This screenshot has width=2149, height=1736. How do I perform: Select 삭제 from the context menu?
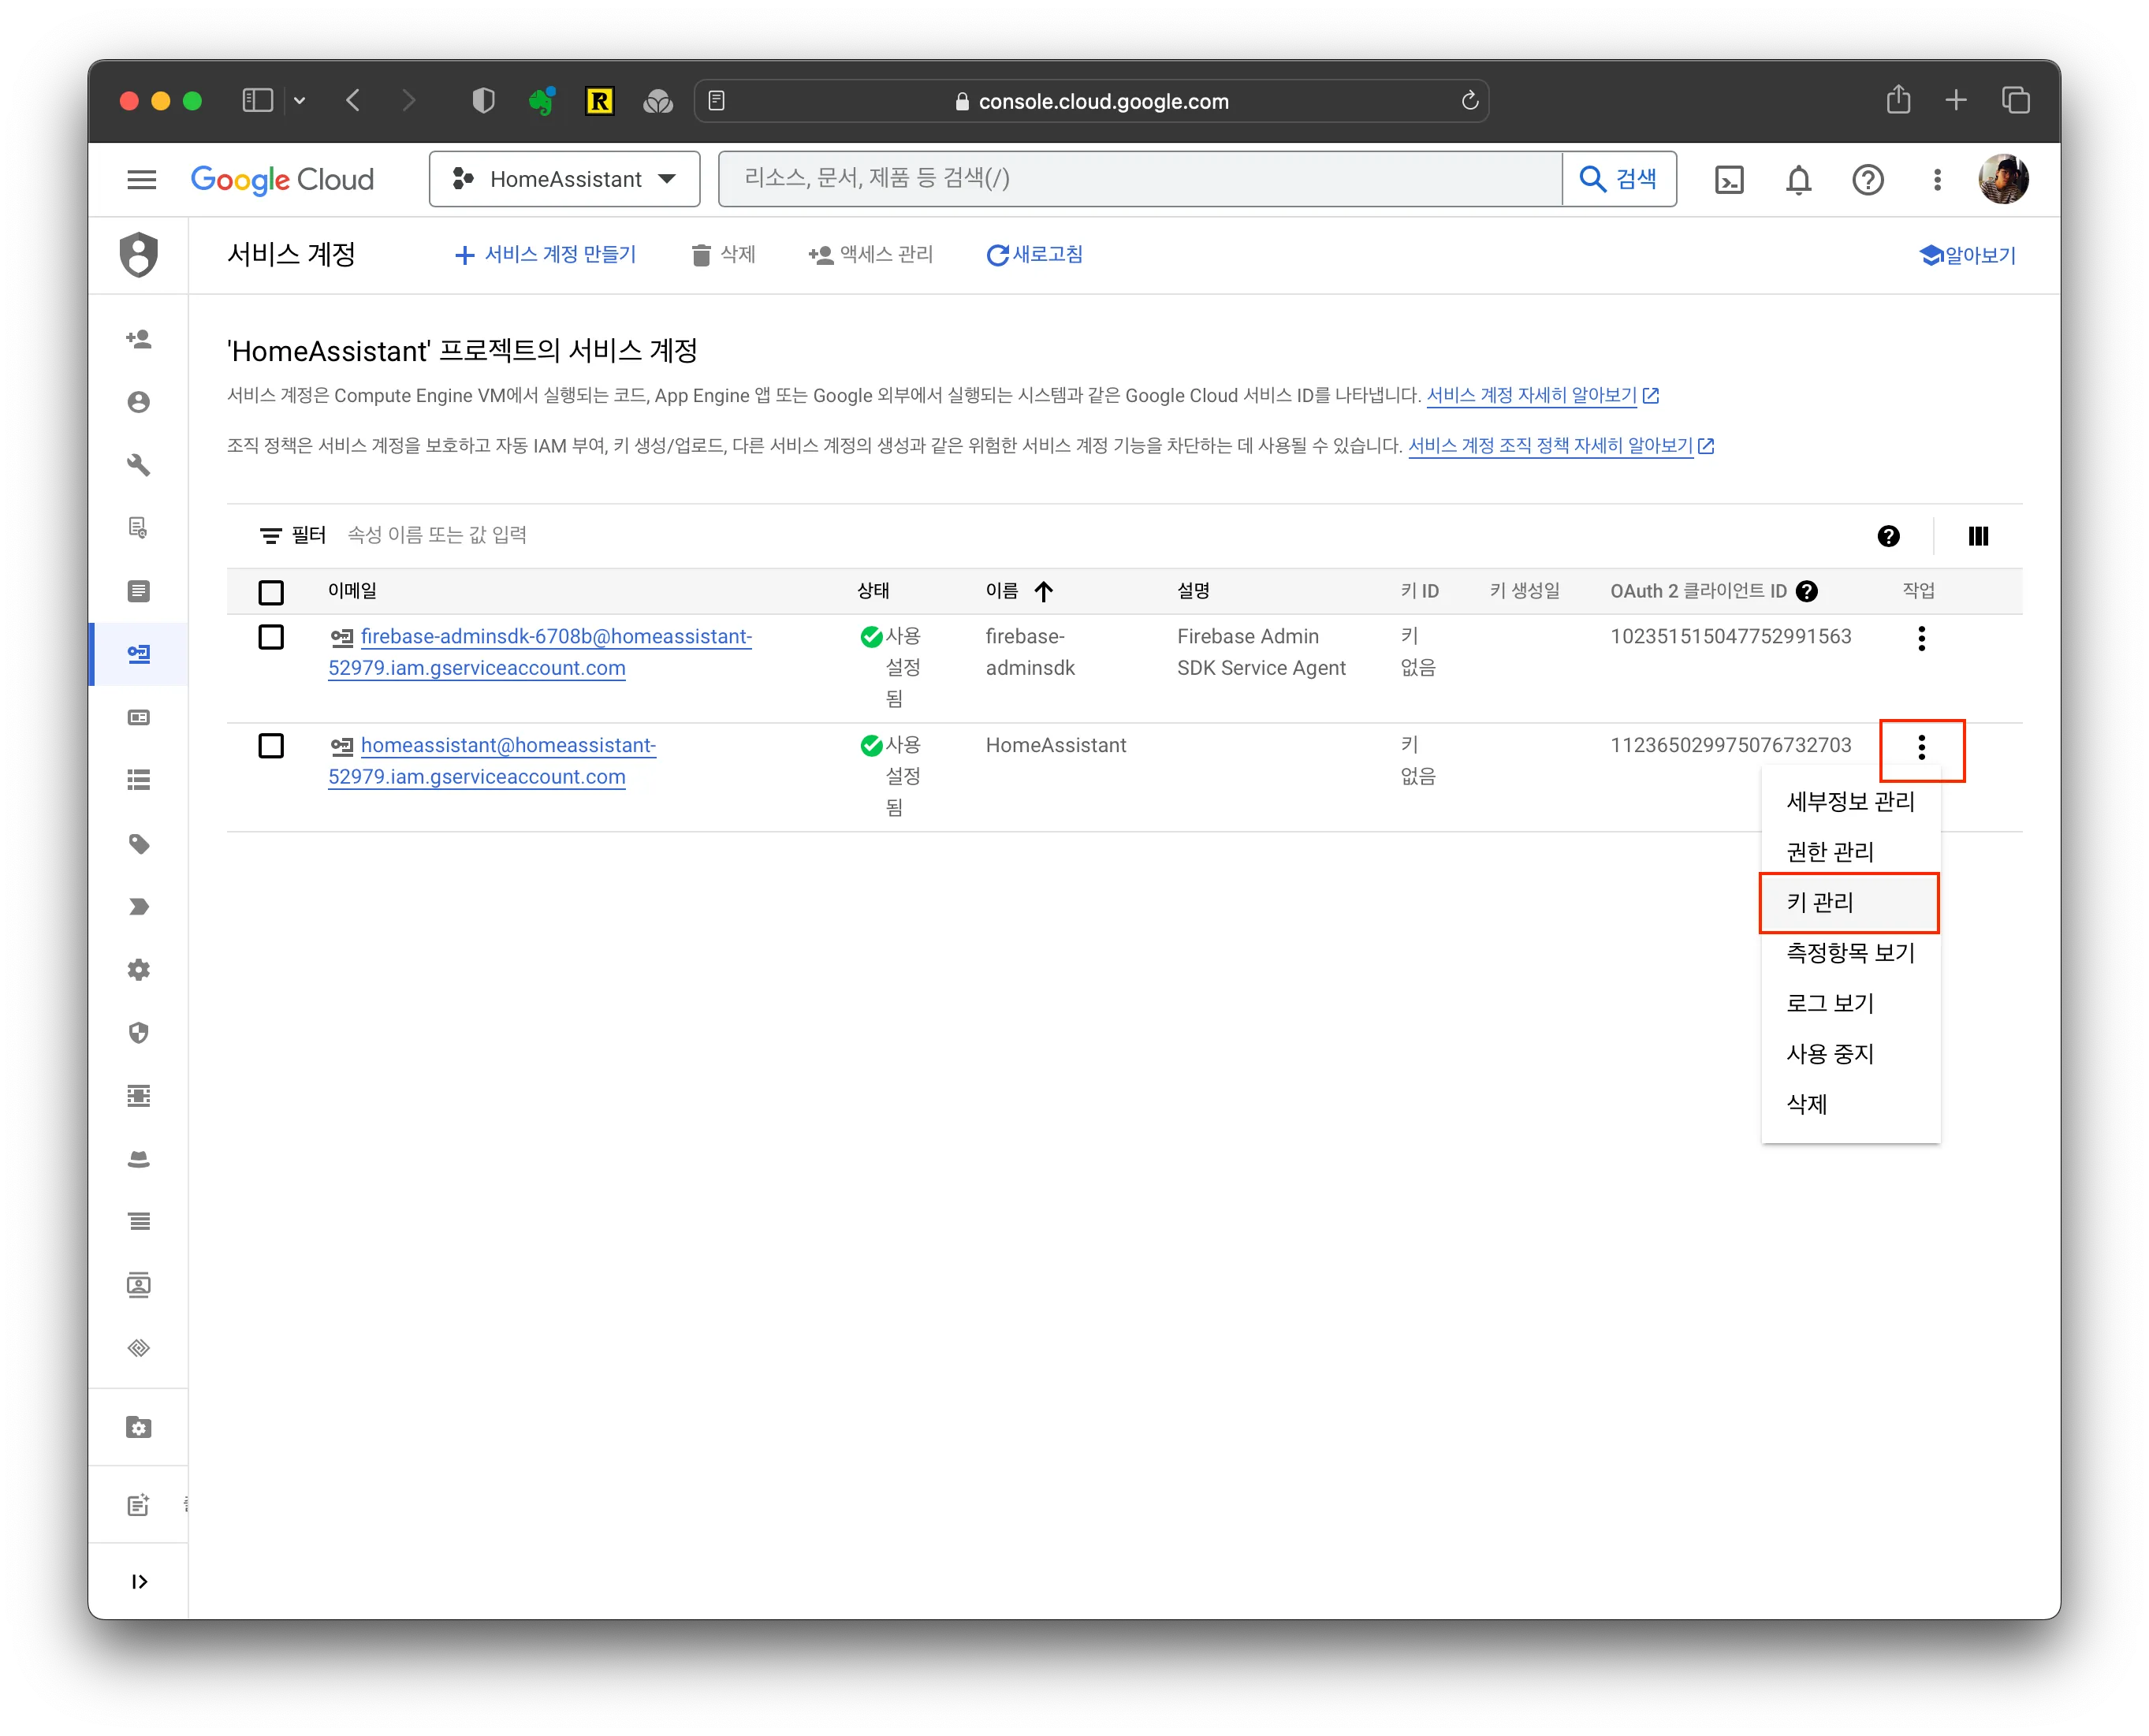pos(1850,1104)
